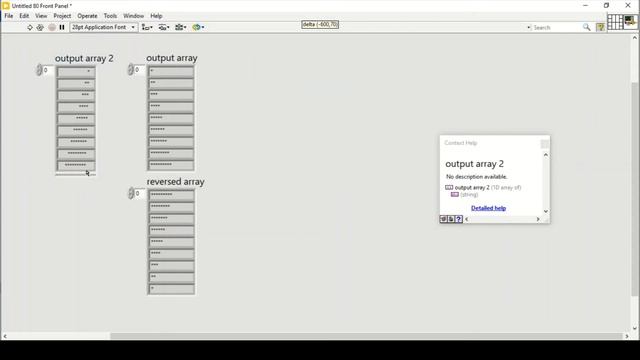
Task: Click the output array index value field
Action: [x=140, y=70]
